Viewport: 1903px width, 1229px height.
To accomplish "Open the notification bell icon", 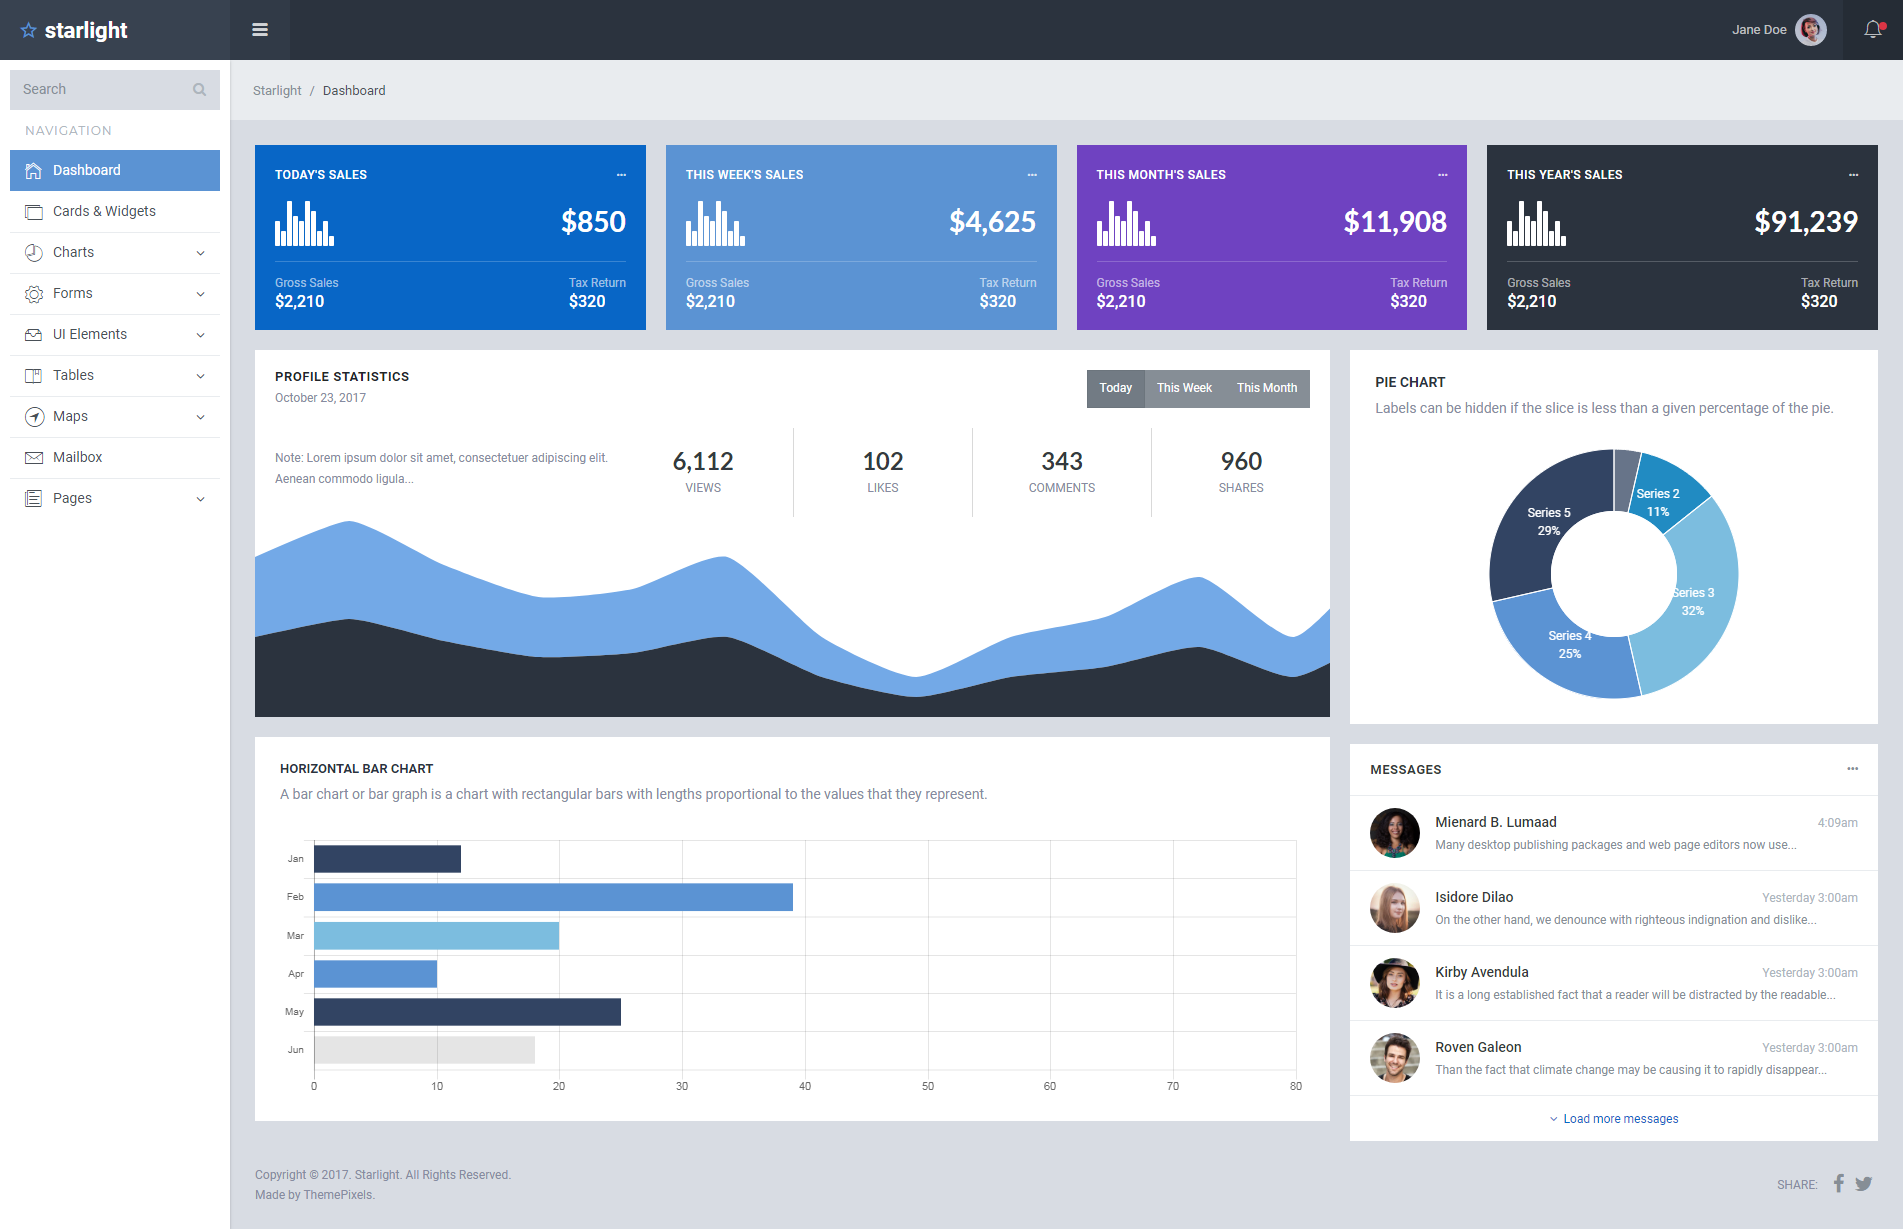I will point(1873,30).
